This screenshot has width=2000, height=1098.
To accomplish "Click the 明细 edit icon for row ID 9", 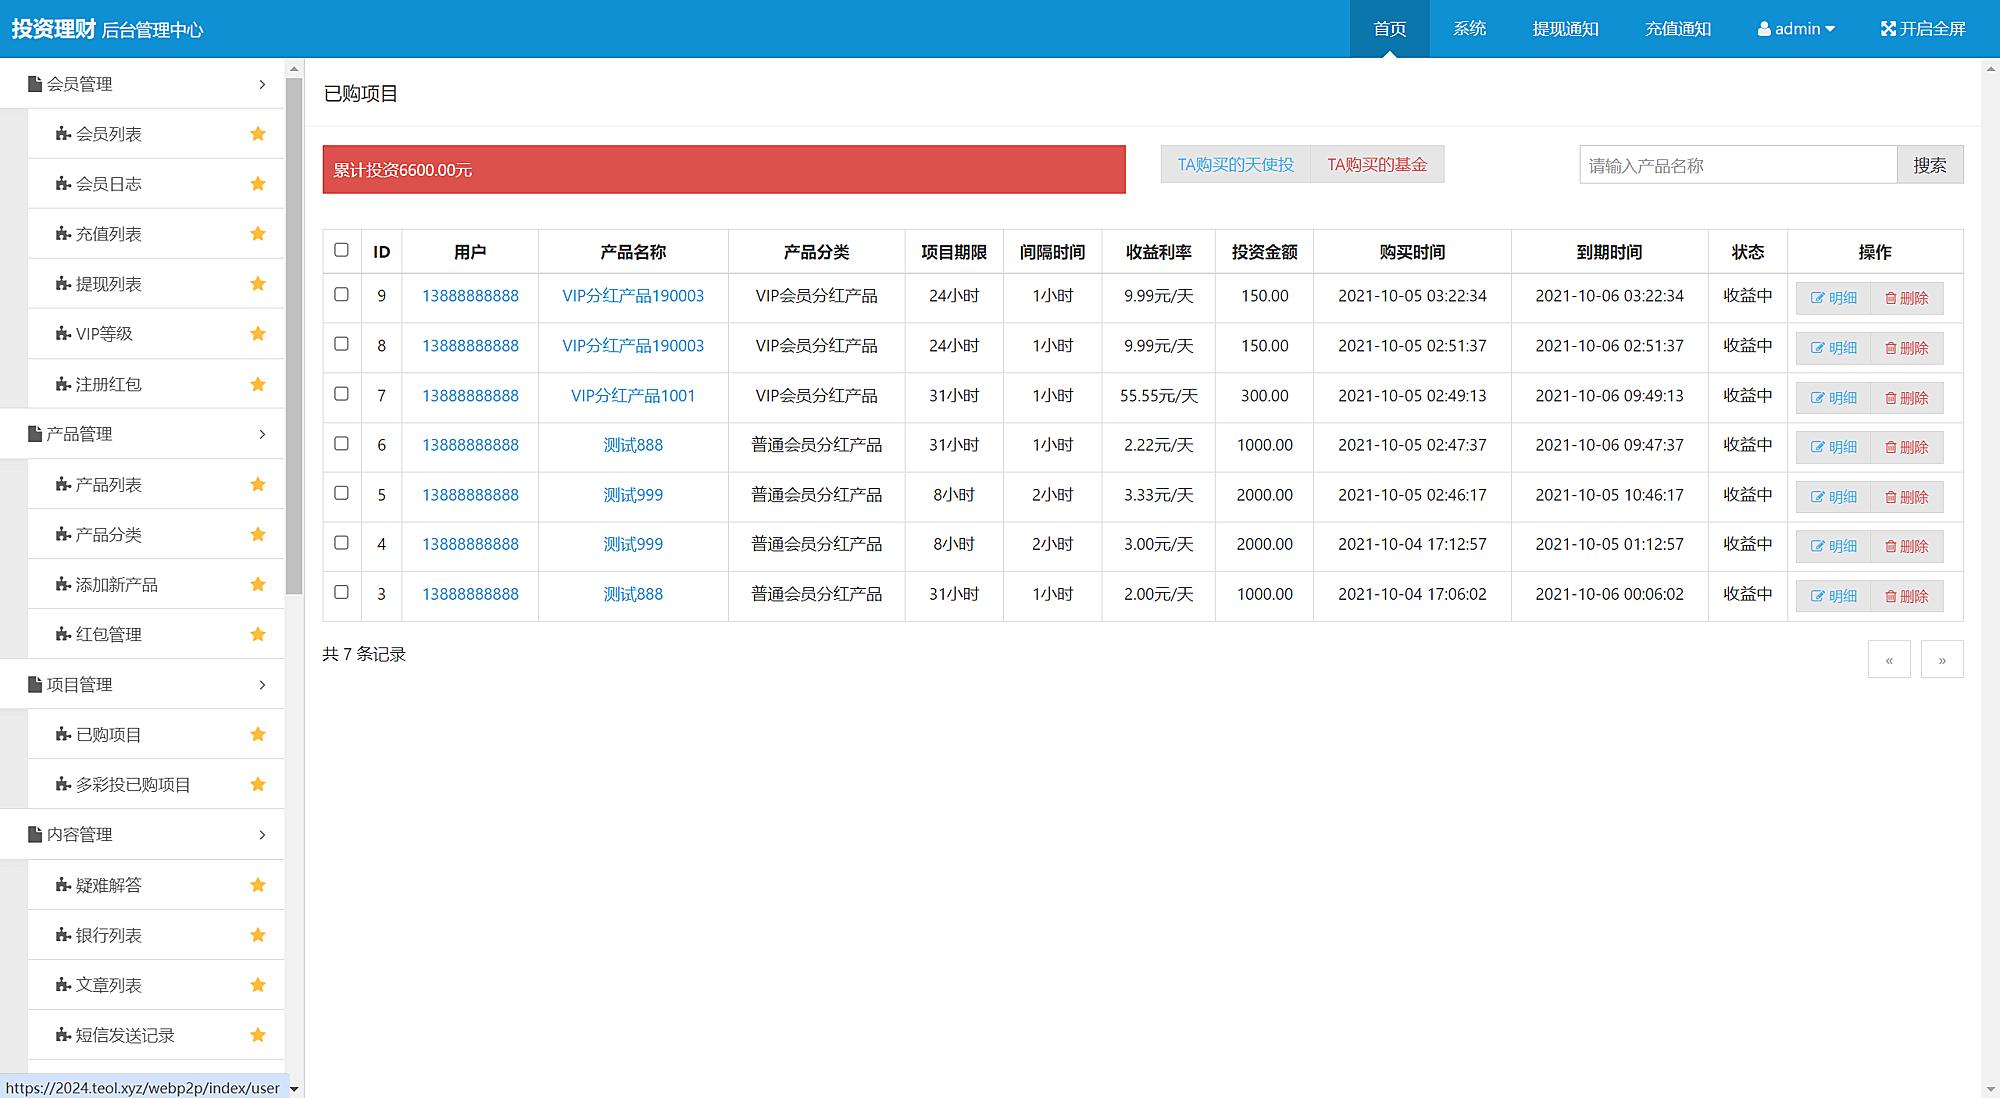I will tap(1817, 298).
